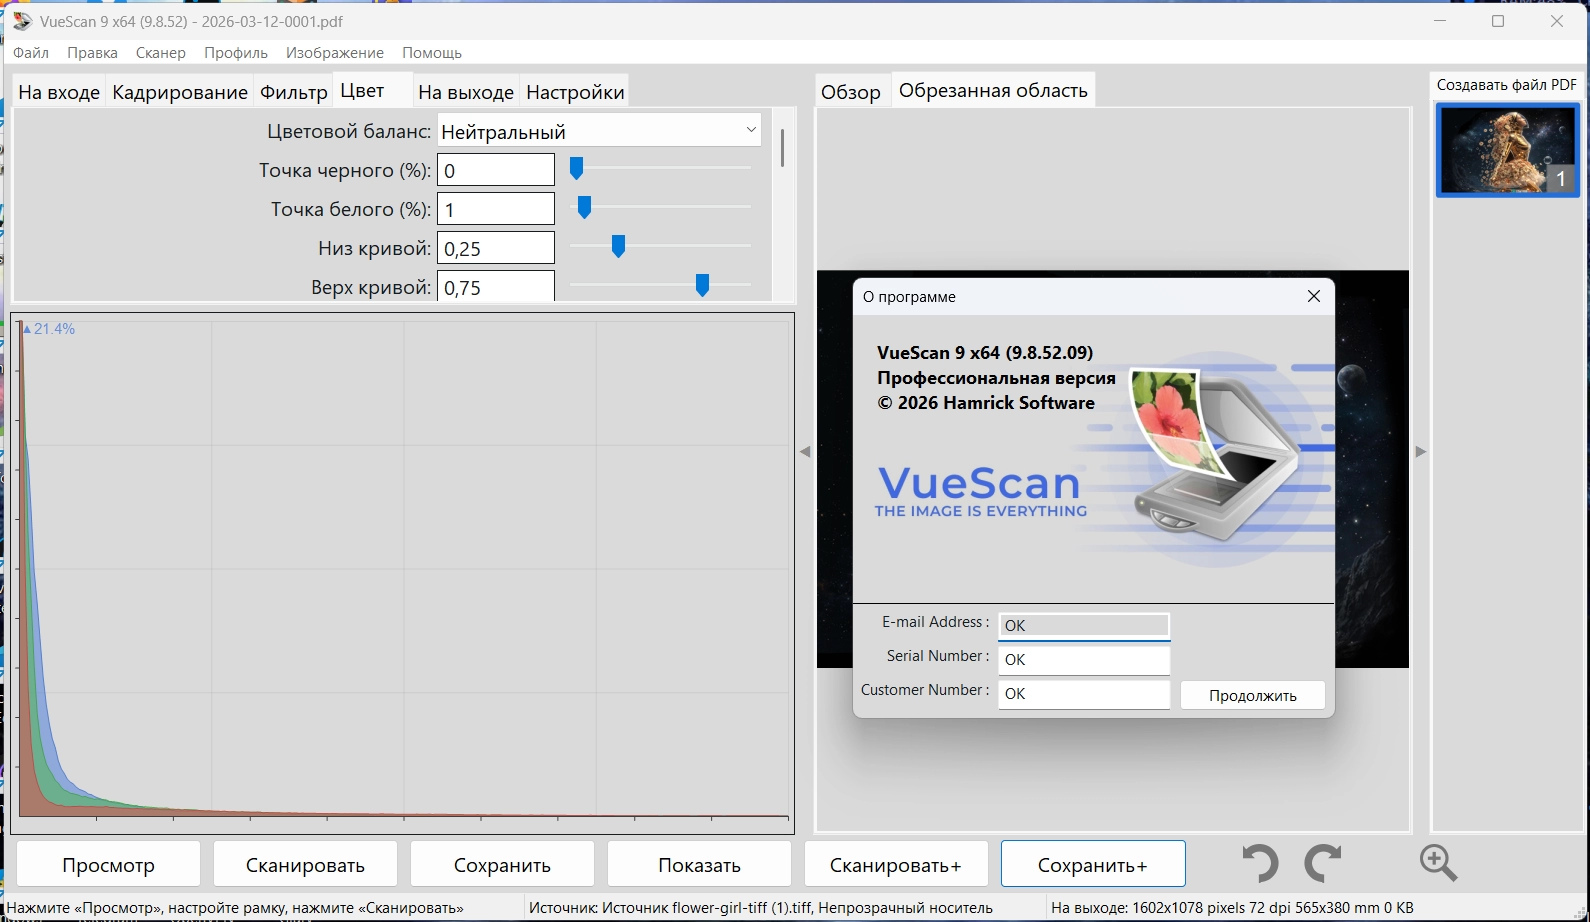
Task: Switch to the Обзор preview tab
Action: [851, 92]
